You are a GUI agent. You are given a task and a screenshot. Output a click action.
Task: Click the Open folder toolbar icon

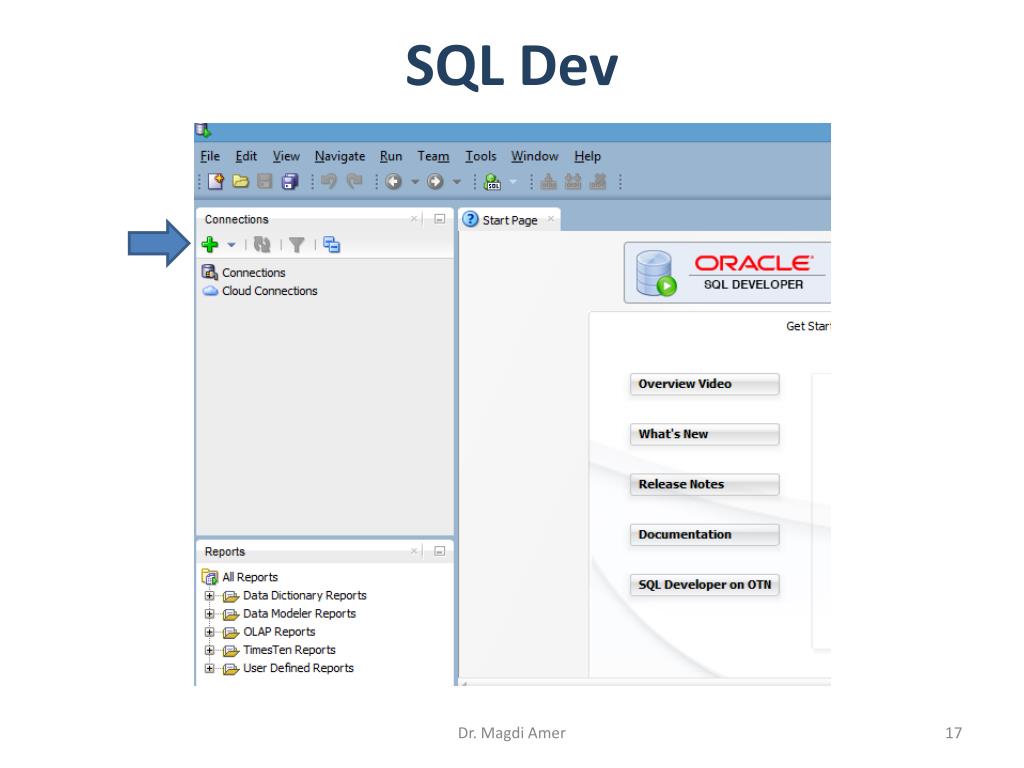tap(240, 182)
